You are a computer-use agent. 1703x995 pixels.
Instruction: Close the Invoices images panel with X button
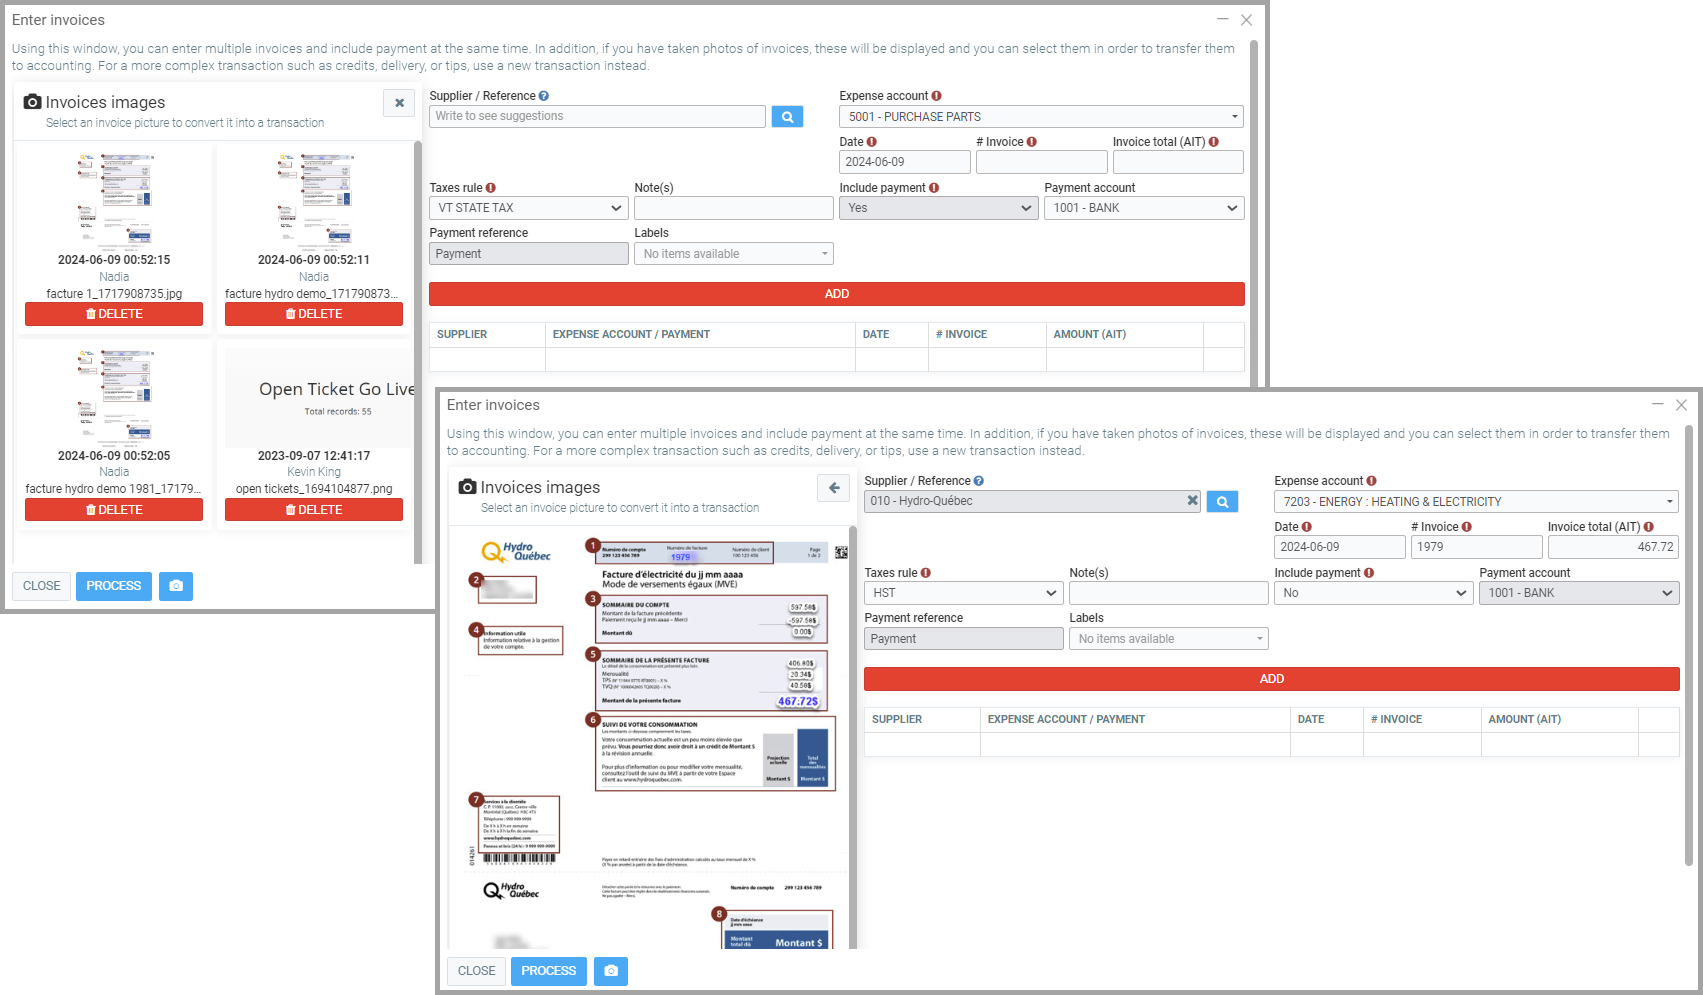(x=399, y=103)
